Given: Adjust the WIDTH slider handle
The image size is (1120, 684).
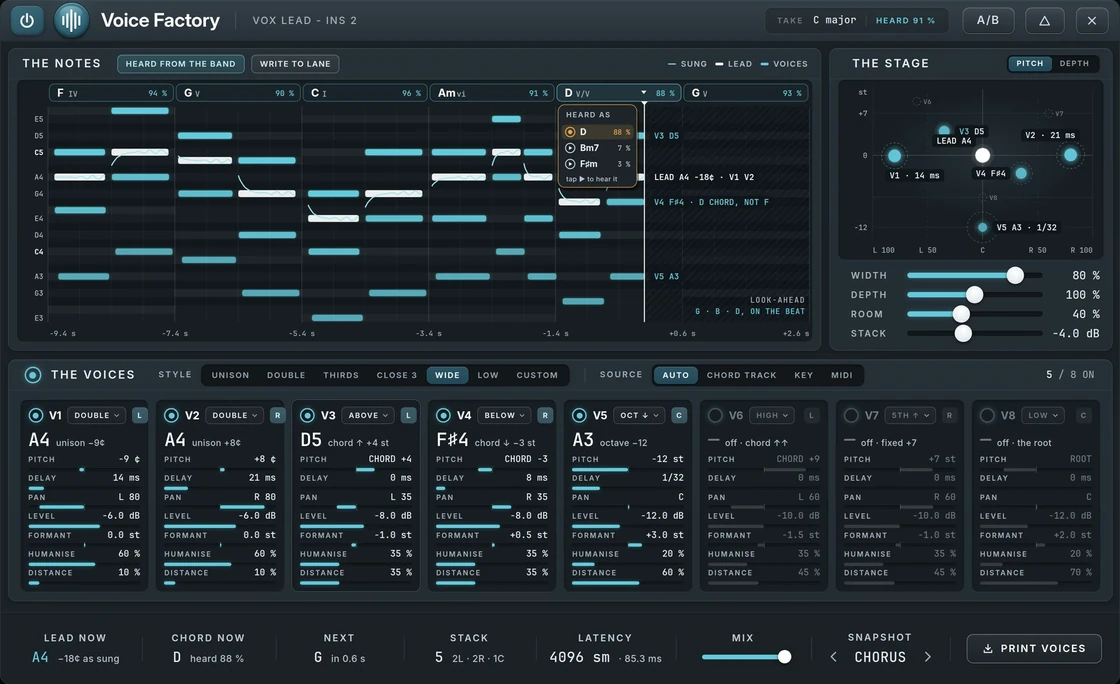Looking at the screenshot, I should (1015, 275).
